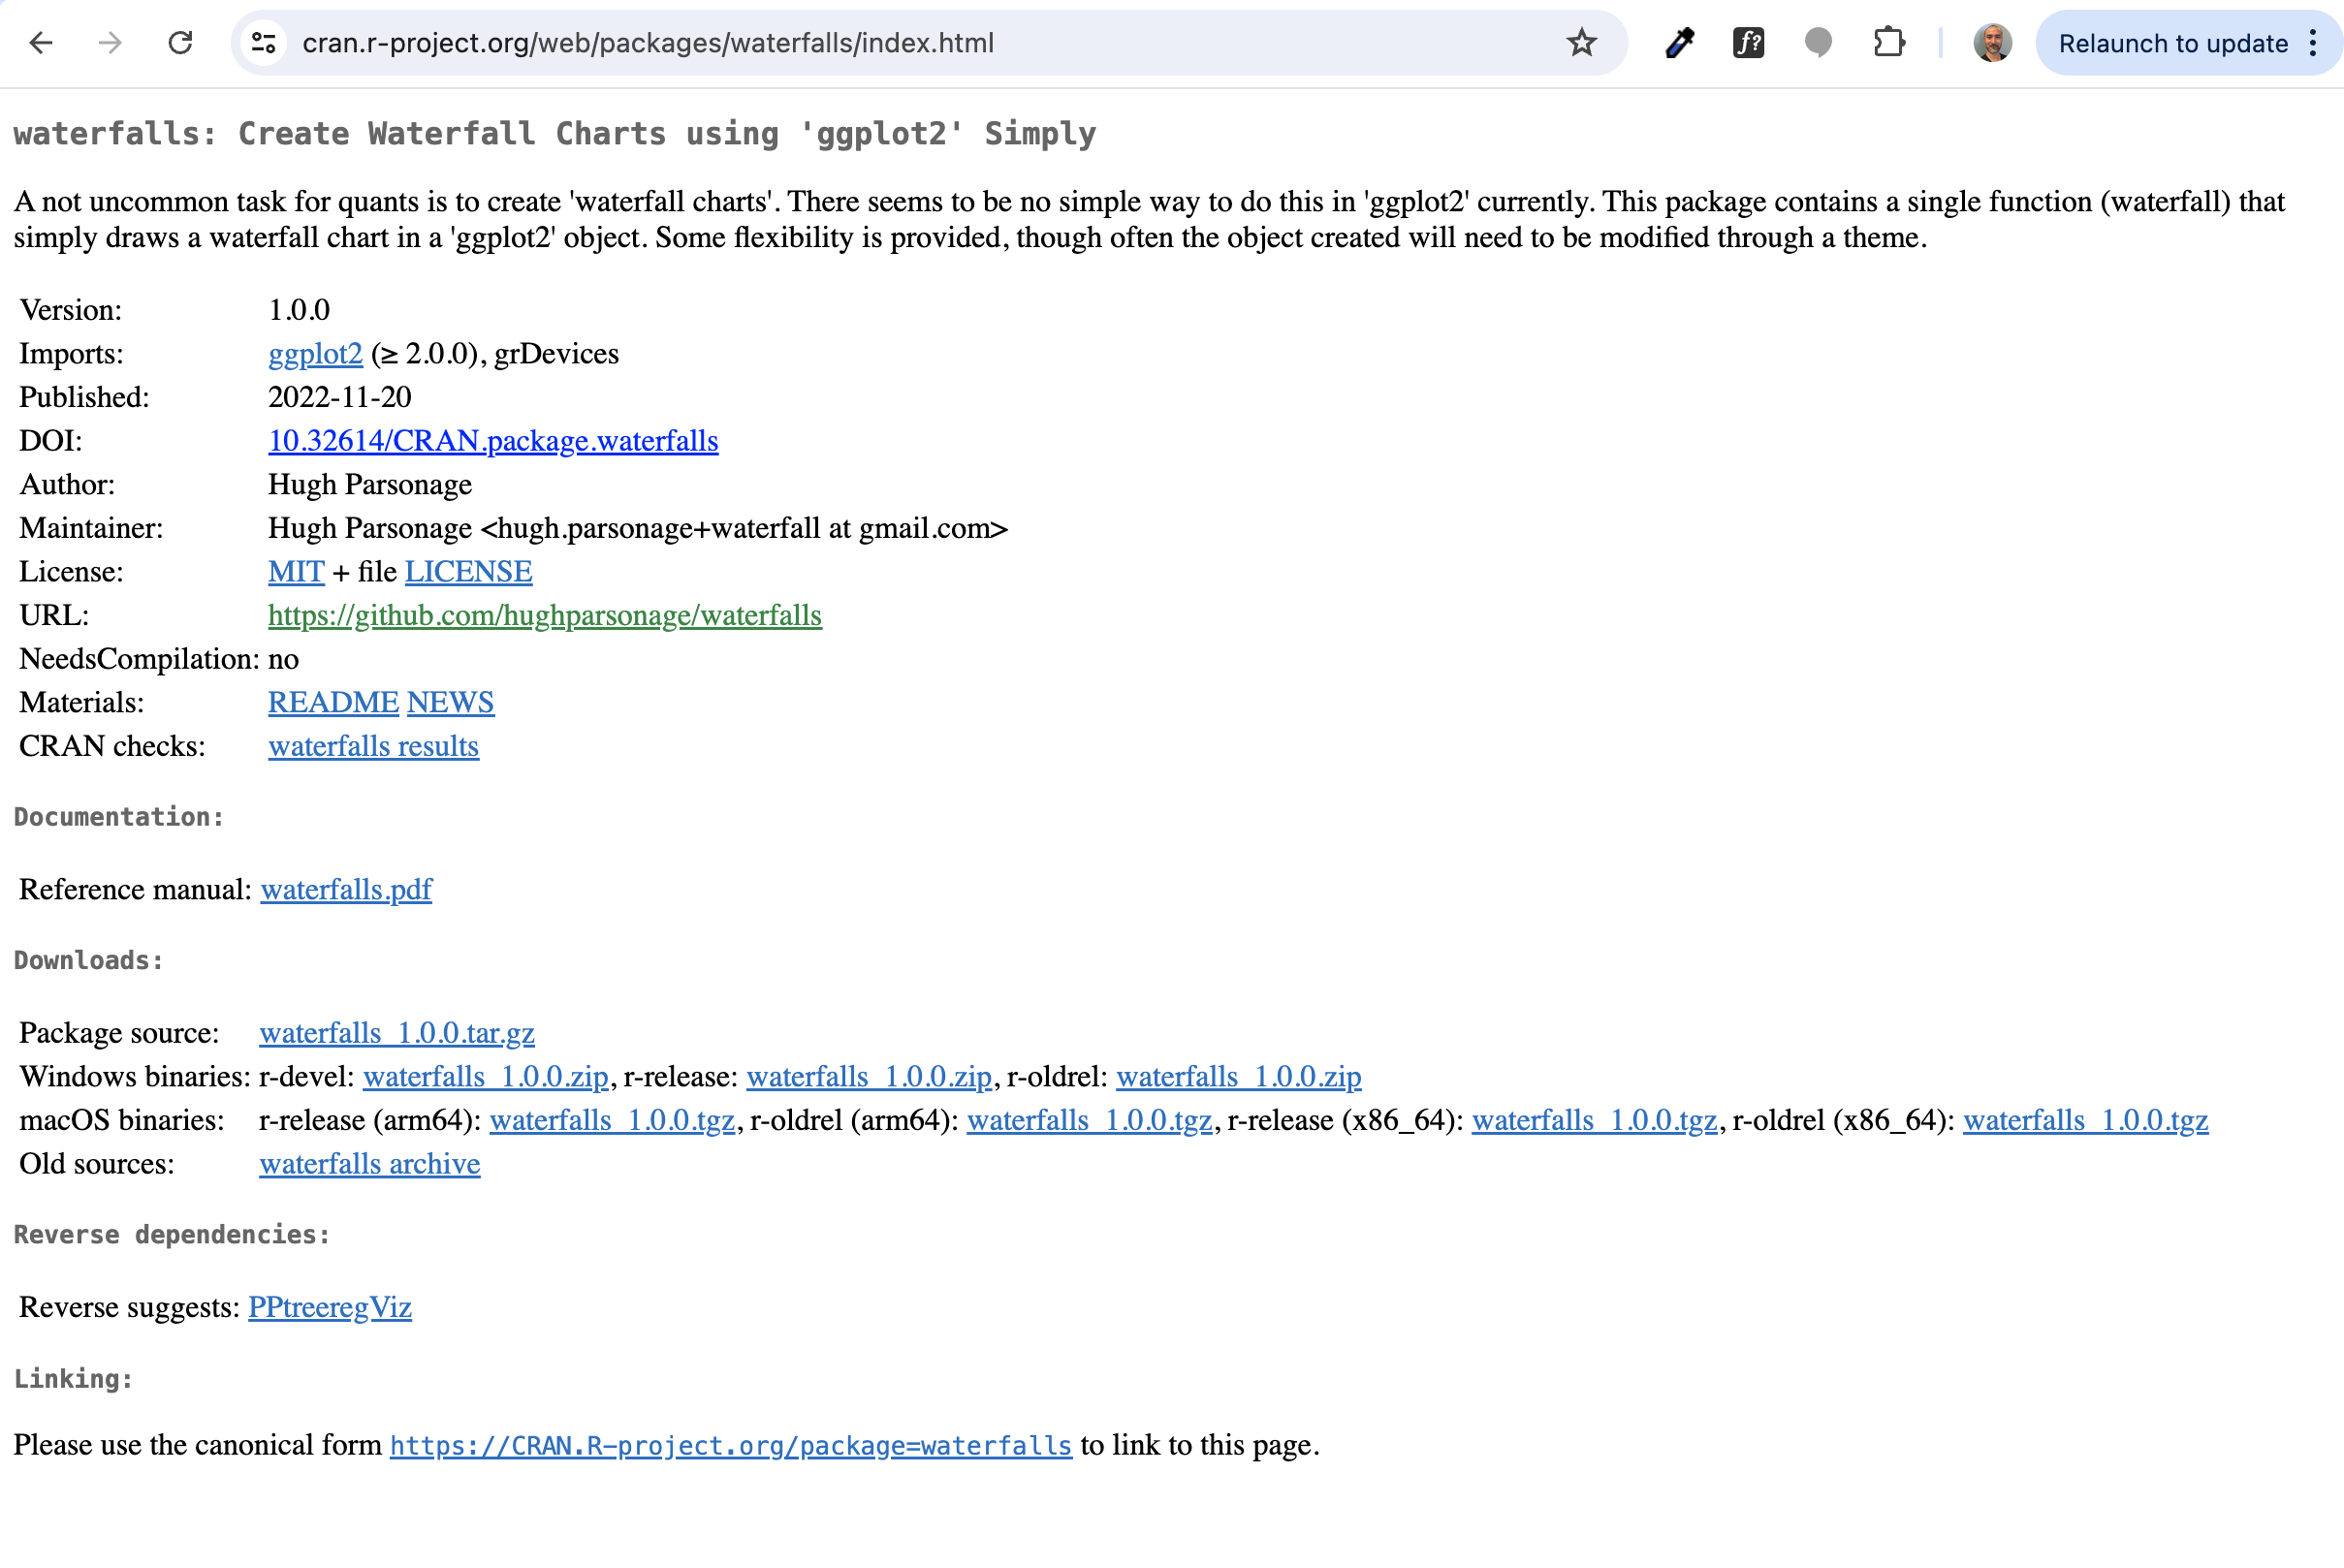Click the page title heading text

555,134
